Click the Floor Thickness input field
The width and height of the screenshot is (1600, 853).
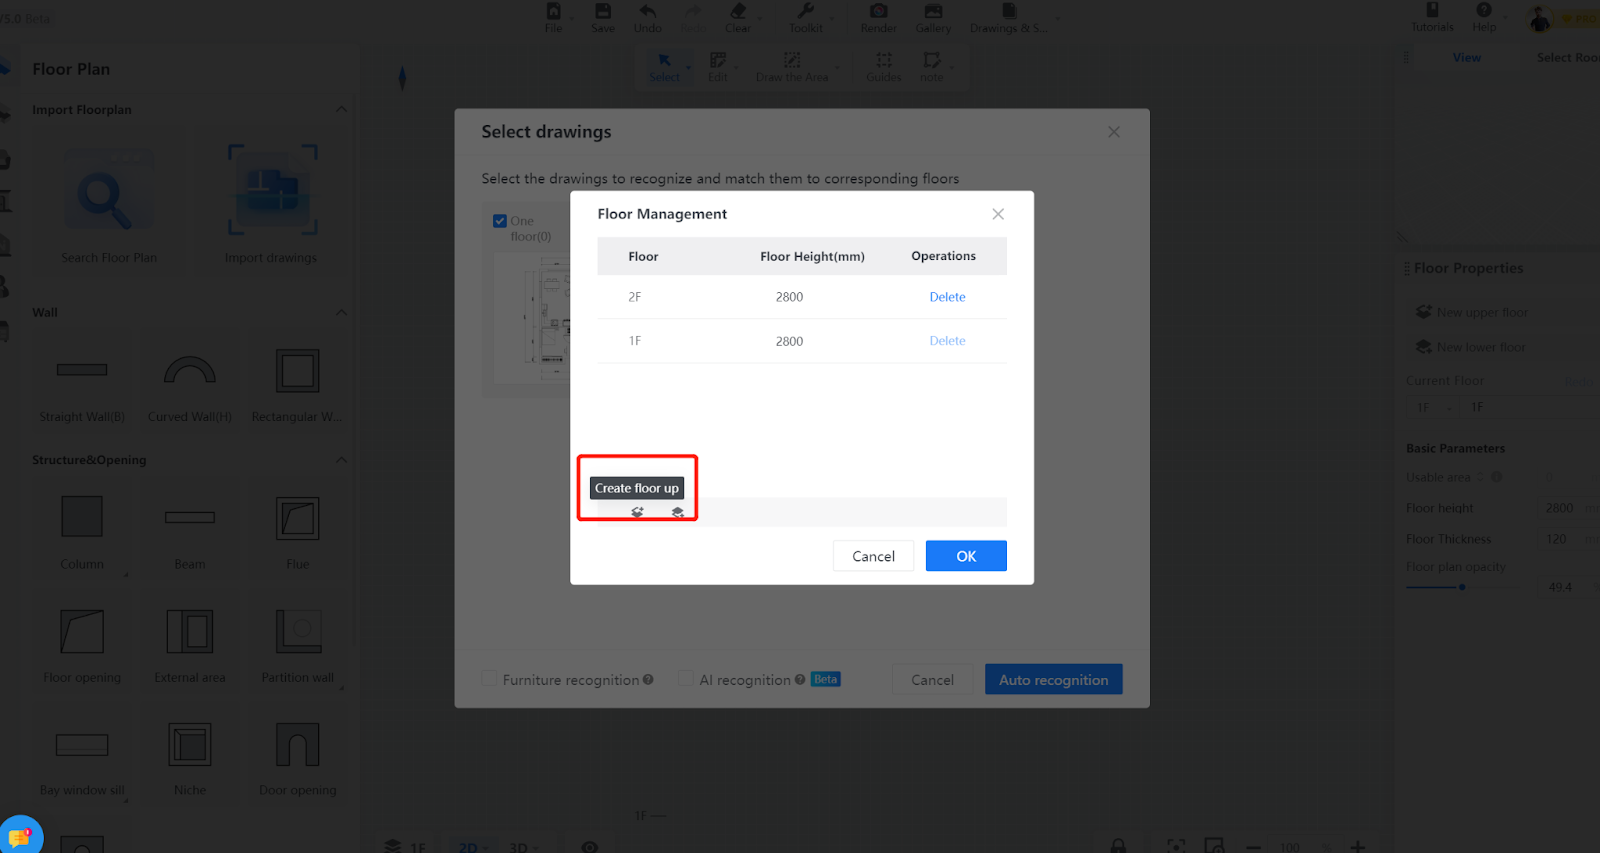coord(1566,539)
